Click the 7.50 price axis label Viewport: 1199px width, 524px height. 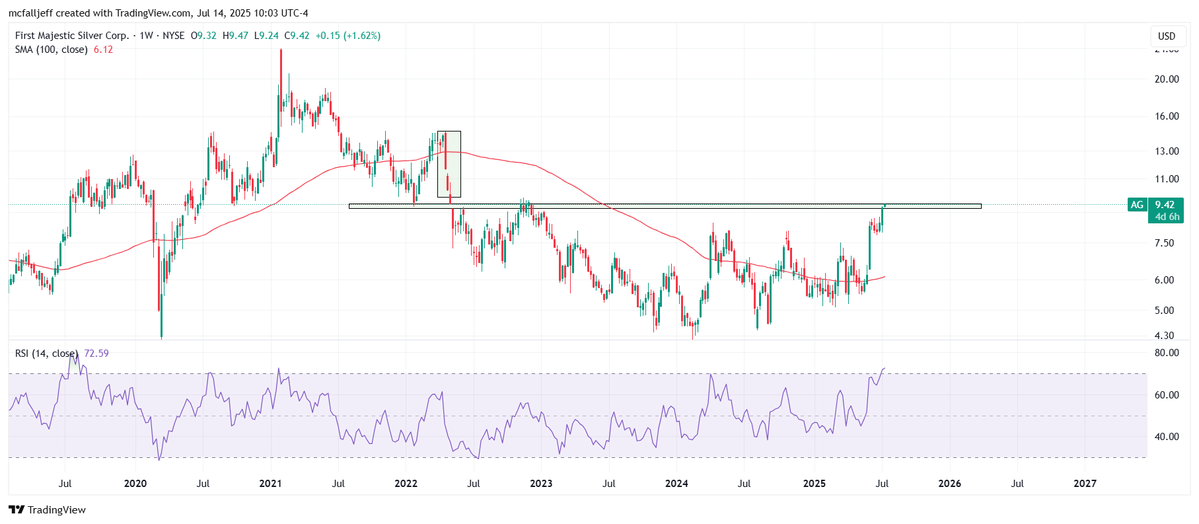pyautogui.click(x=1166, y=243)
